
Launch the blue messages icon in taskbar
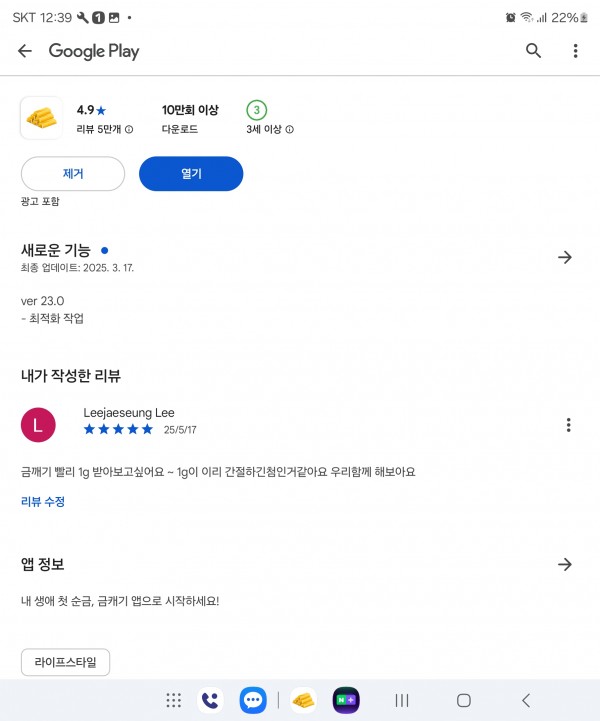tap(253, 700)
